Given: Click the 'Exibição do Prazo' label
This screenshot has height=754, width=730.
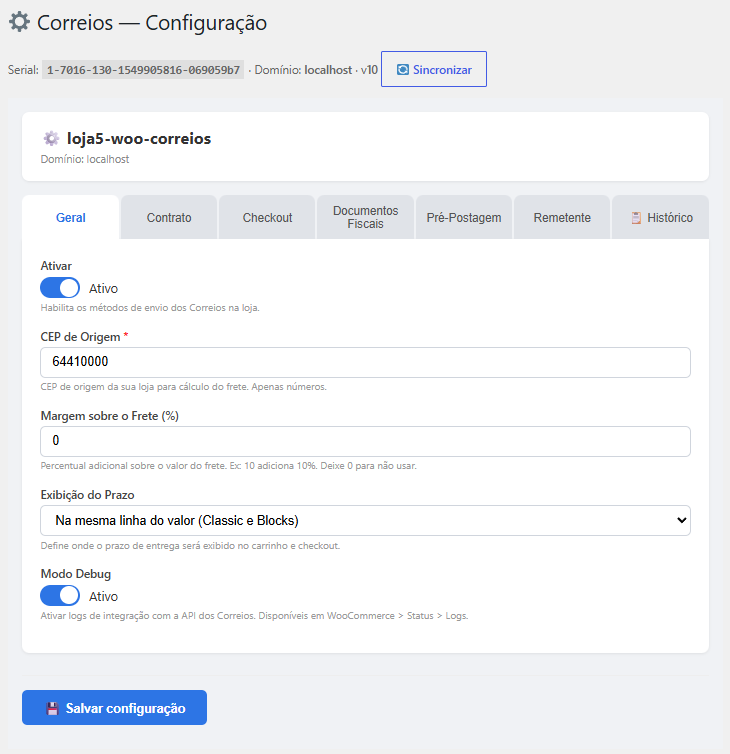Looking at the screenshot, I should [x=88, y=495].
